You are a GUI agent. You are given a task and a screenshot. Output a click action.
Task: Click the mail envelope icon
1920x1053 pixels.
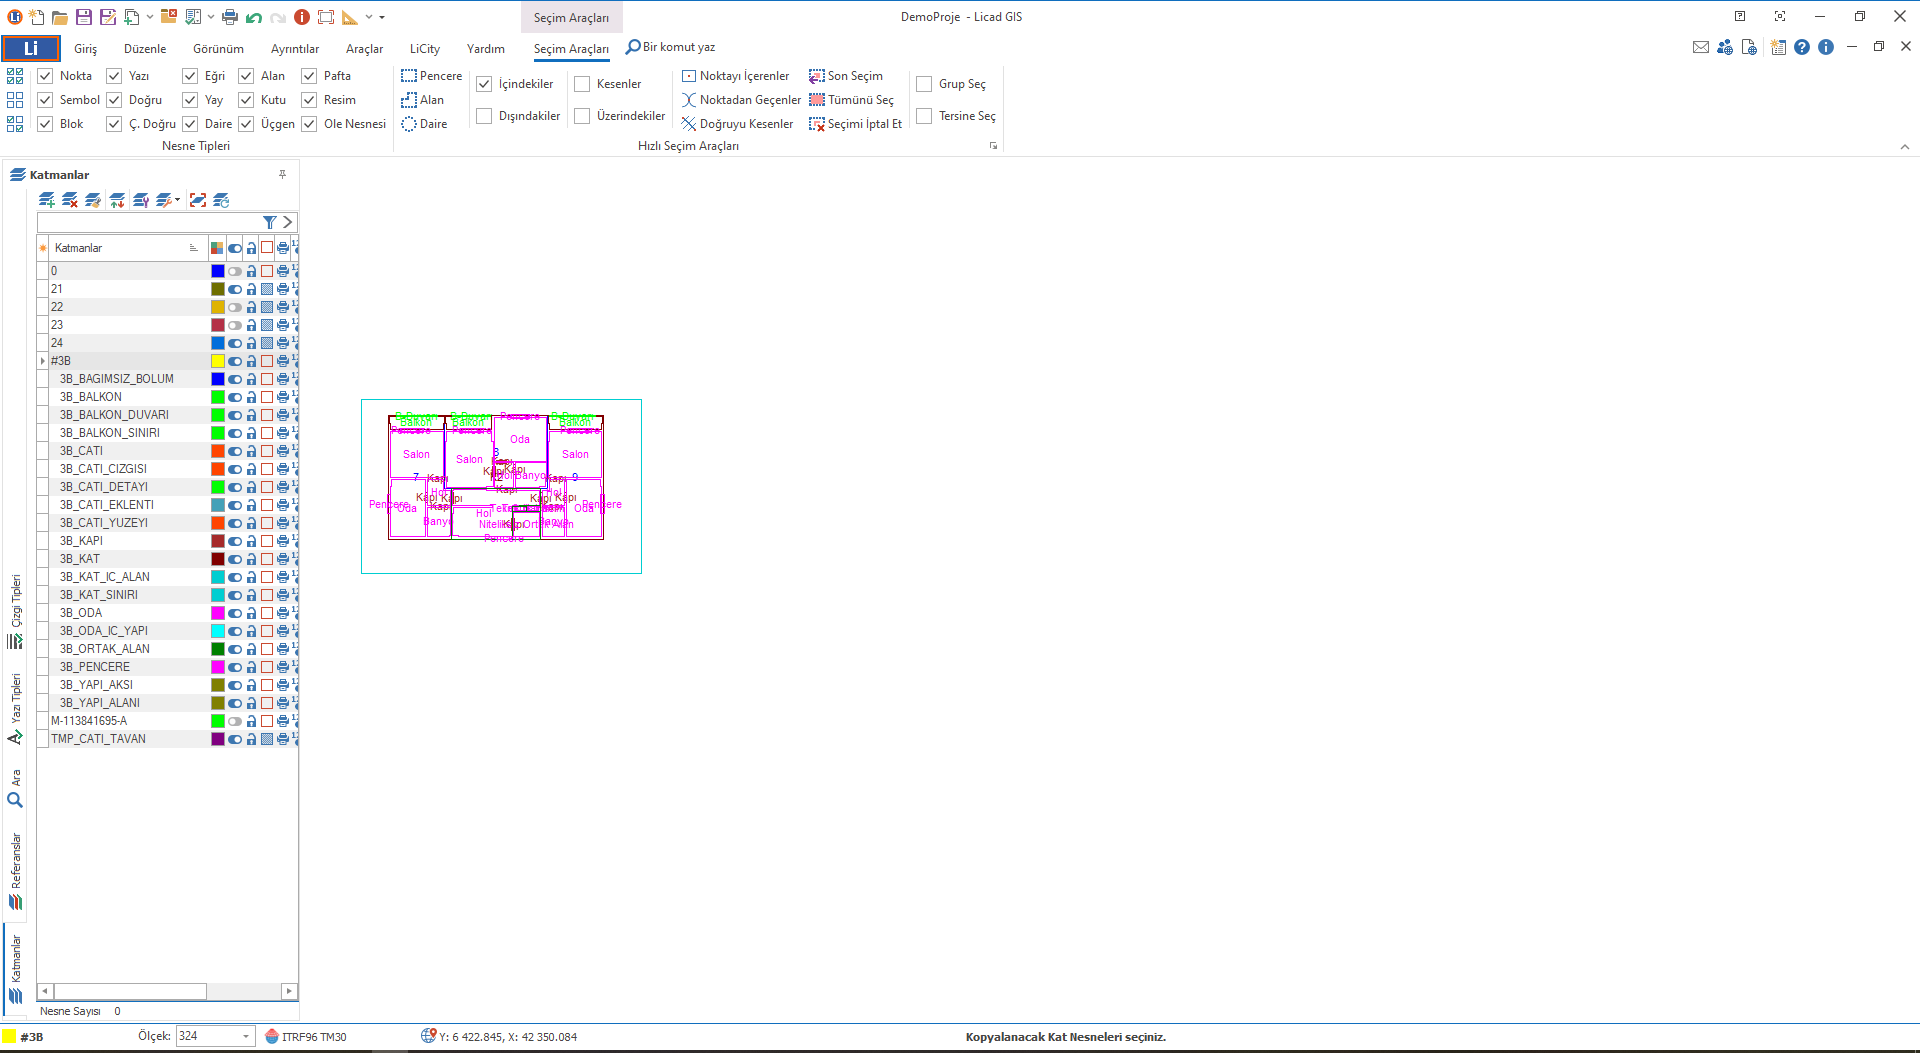pos(1701,47)
